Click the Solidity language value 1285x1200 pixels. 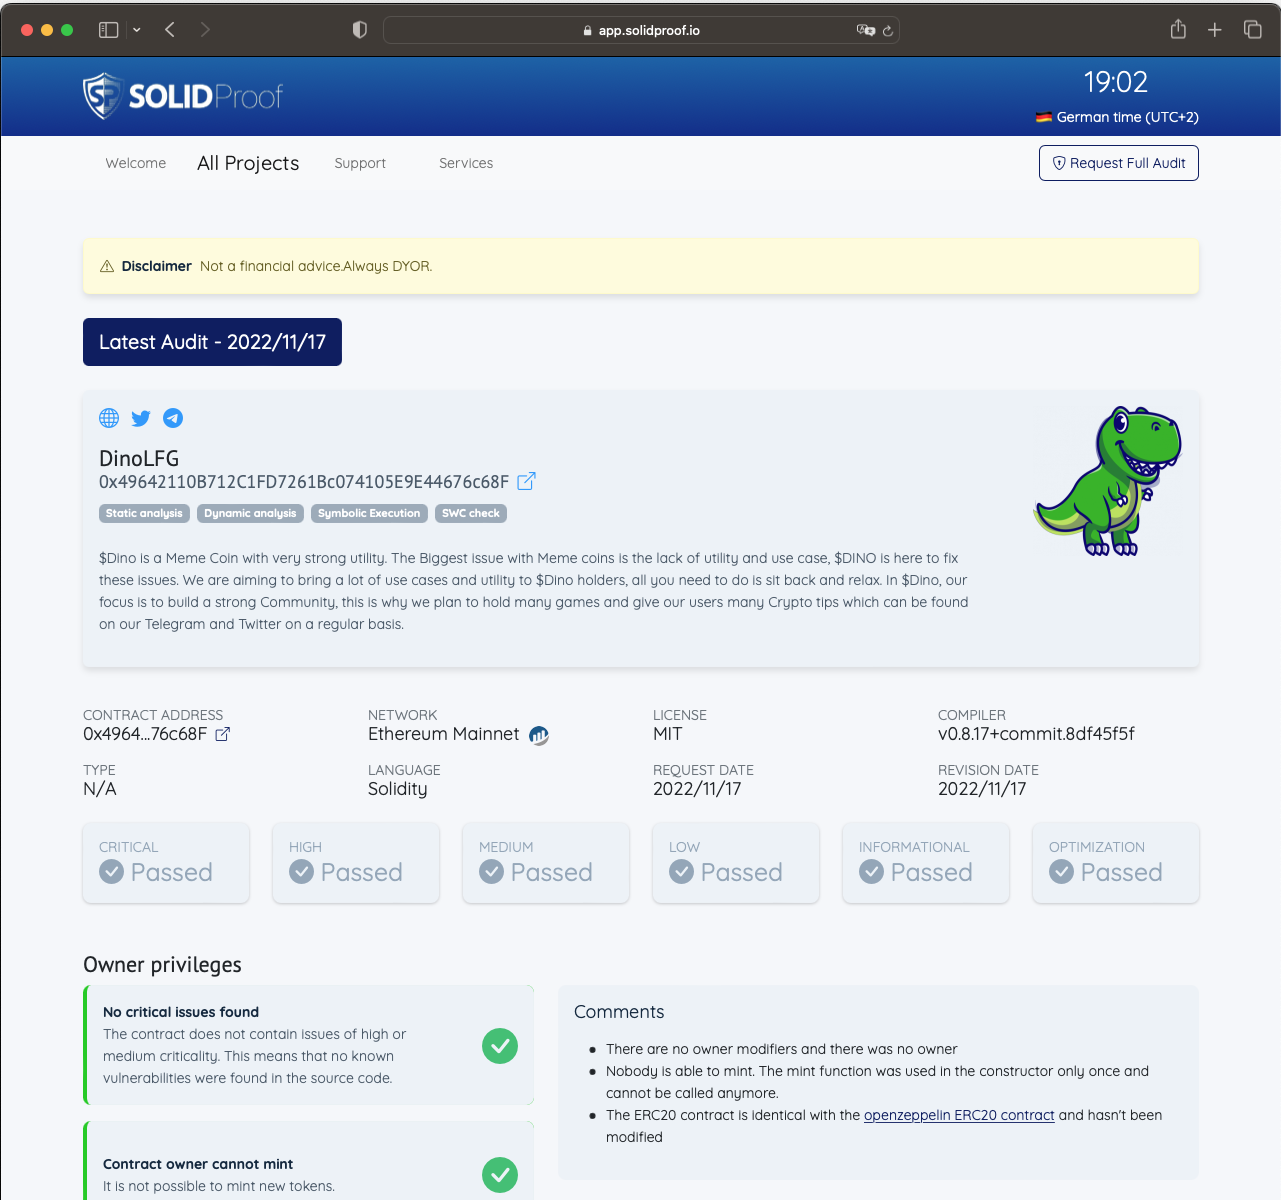point(398,789)
